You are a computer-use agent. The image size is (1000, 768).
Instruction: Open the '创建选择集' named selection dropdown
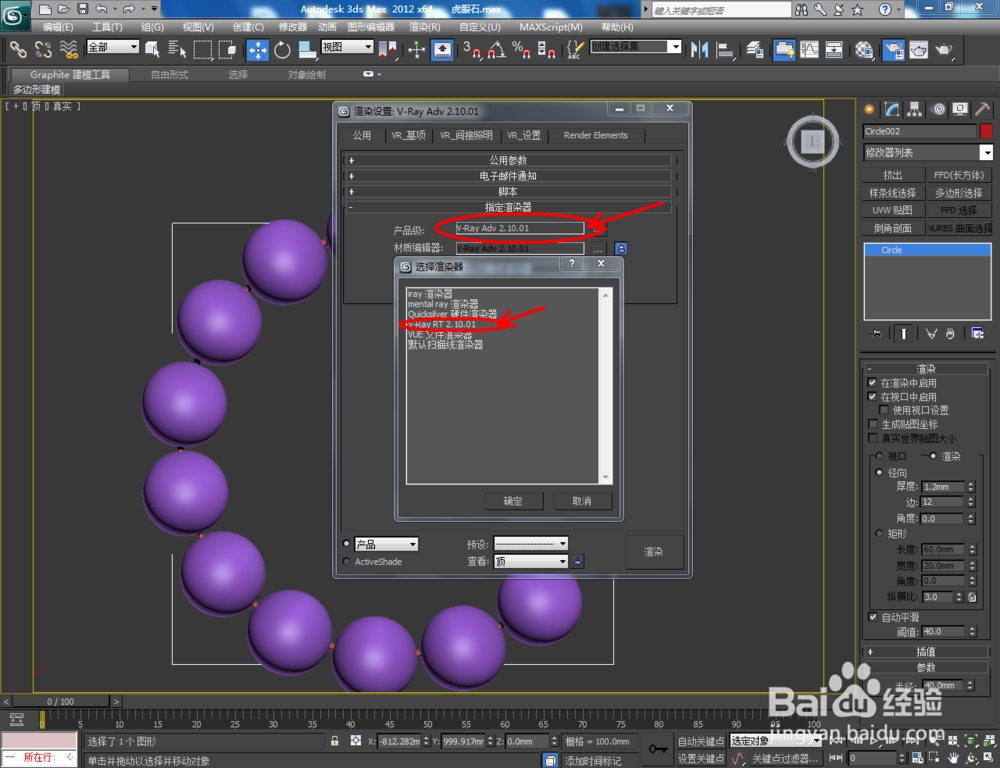(636, 47)
